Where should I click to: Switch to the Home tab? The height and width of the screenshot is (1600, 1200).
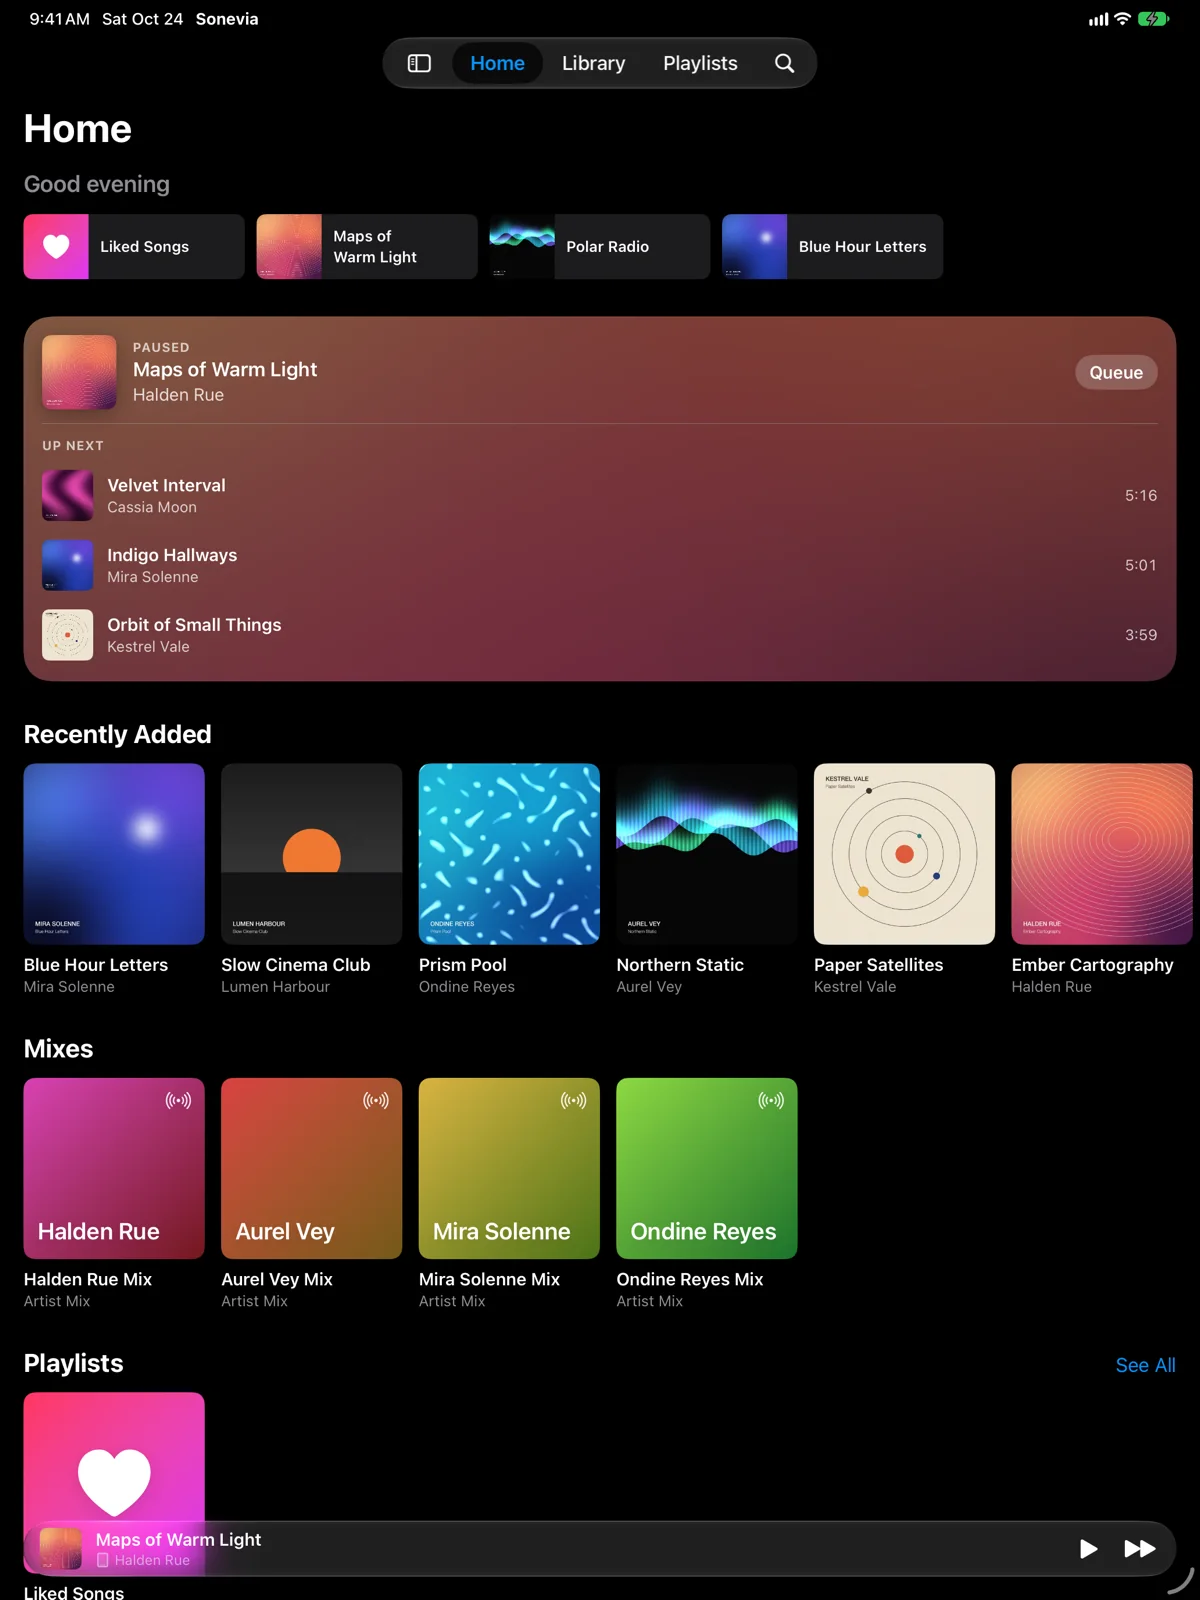coord(497,63)
